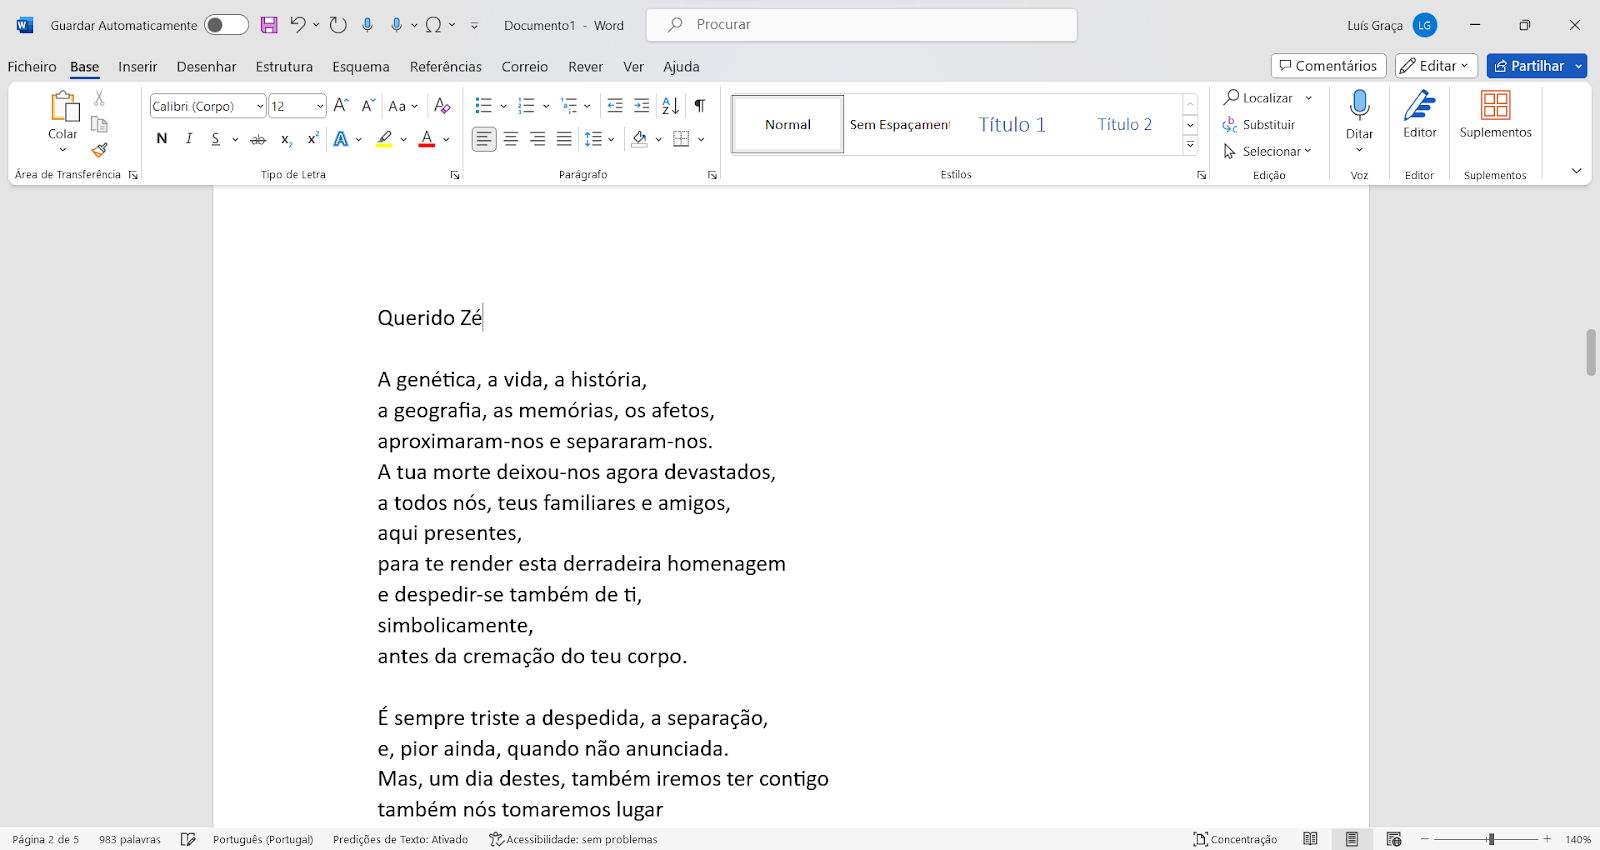
Task: Open the Suplementos add-ins
Action: click(x=1495, y=113)
